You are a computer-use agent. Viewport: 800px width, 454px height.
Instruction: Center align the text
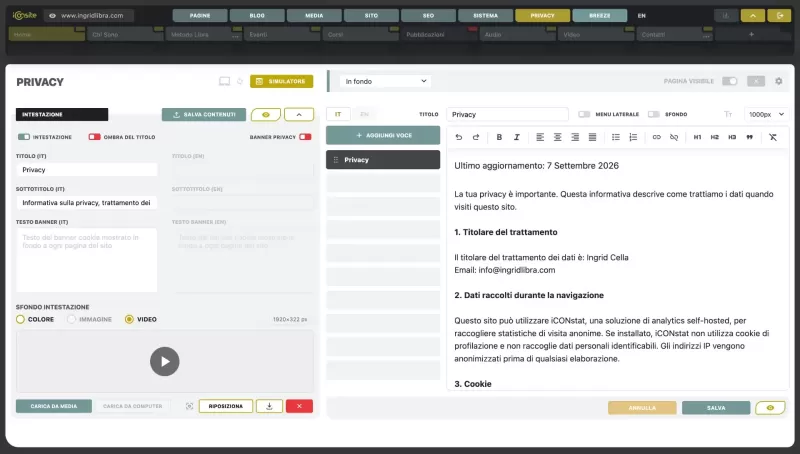tap(558, 137)
